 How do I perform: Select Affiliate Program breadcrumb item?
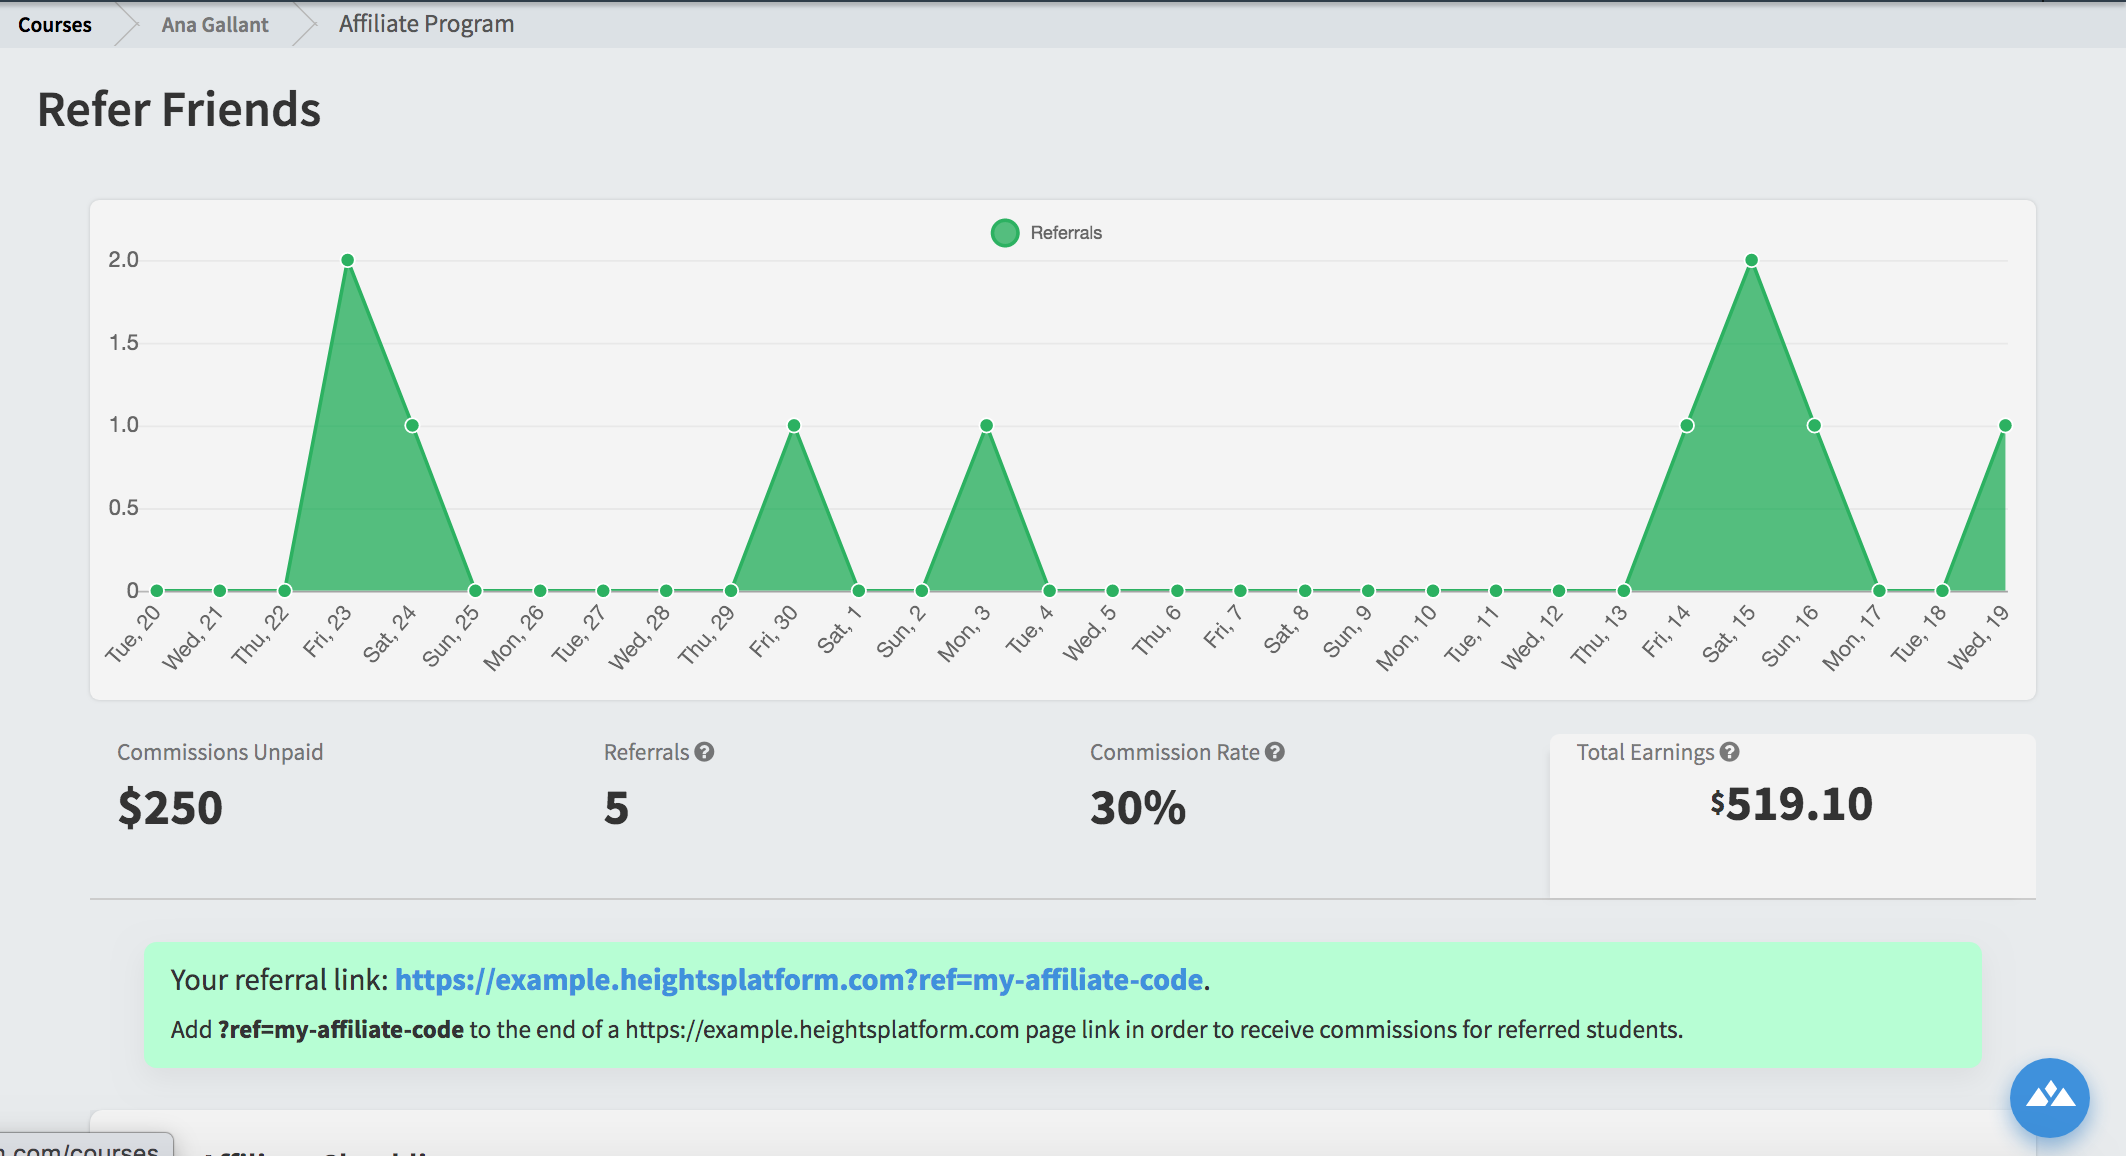click(426, 24)
